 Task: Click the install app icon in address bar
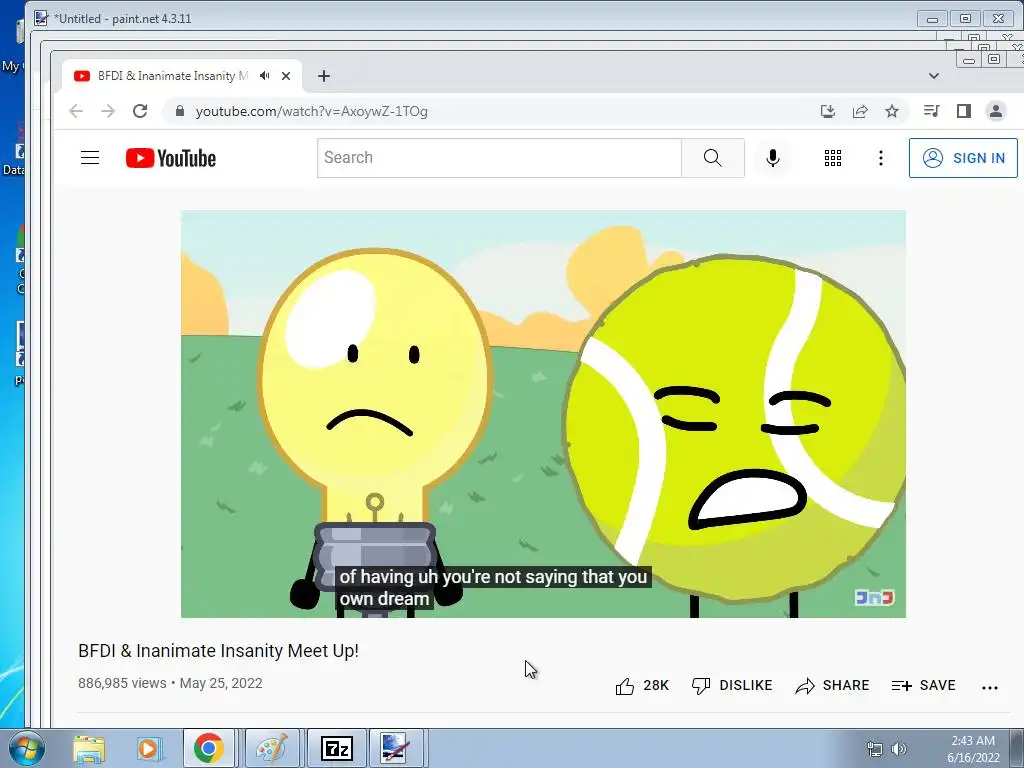[827, 111]
